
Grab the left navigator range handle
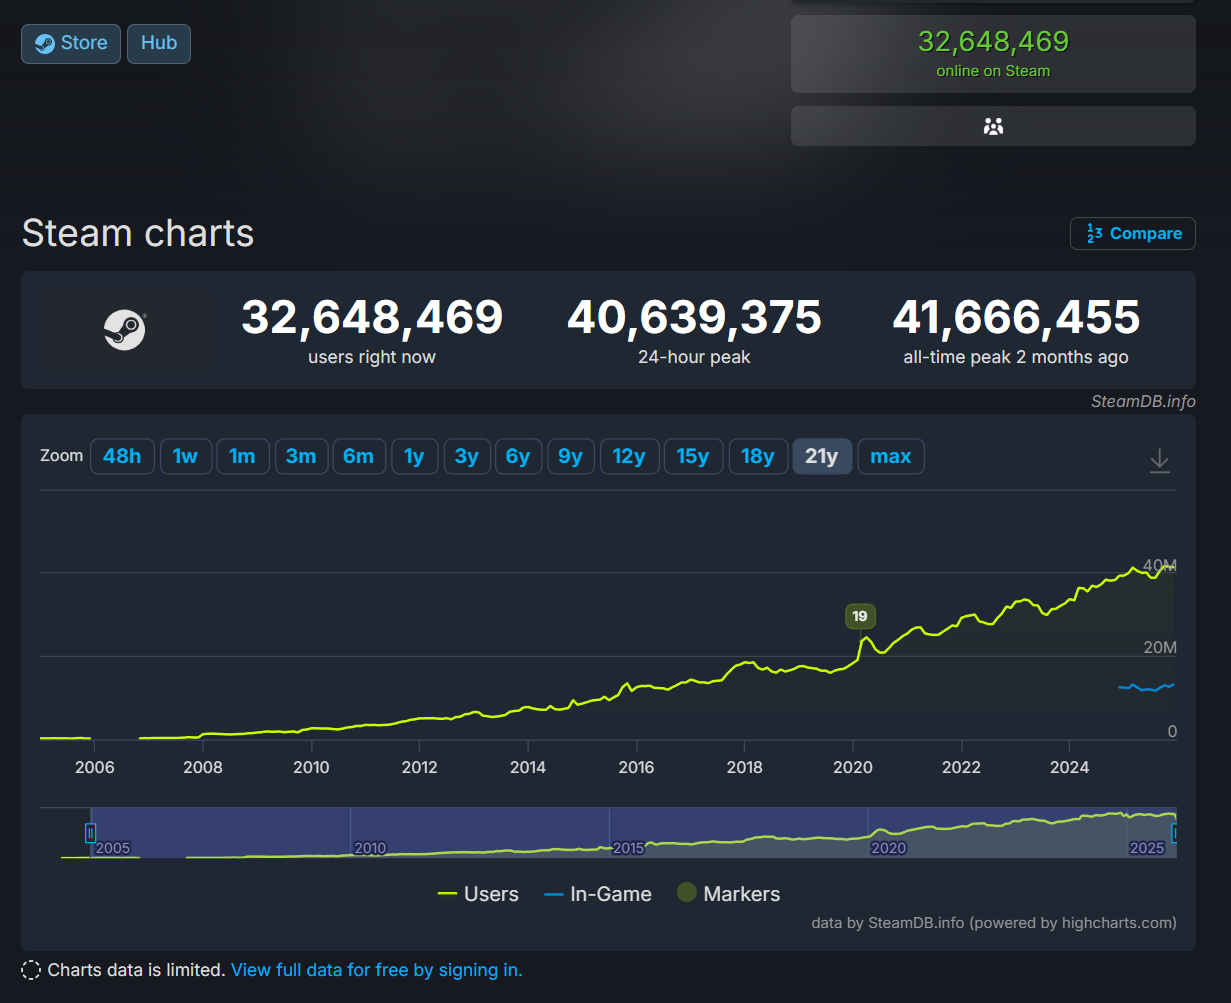coord(90,832)
